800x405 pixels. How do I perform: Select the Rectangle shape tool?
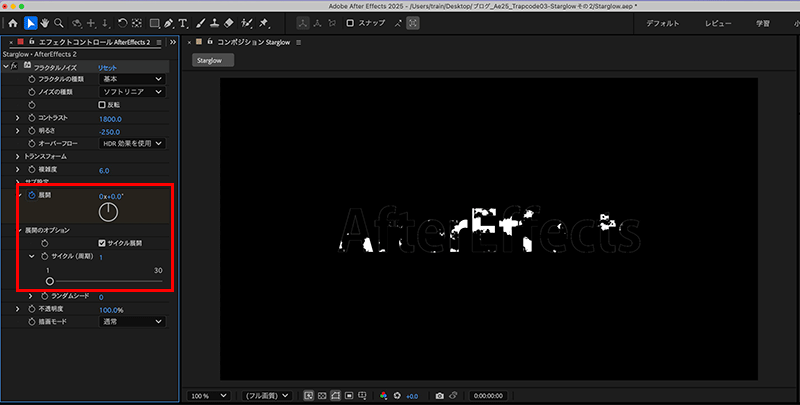[x=155, y=23]
